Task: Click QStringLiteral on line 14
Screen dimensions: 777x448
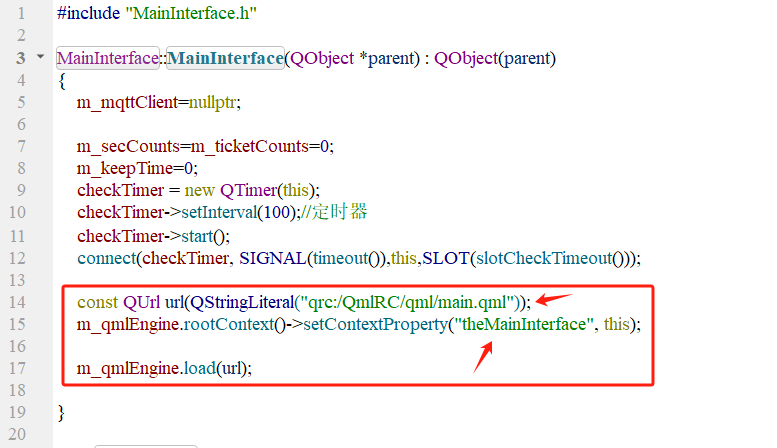Action: point(242,302)
